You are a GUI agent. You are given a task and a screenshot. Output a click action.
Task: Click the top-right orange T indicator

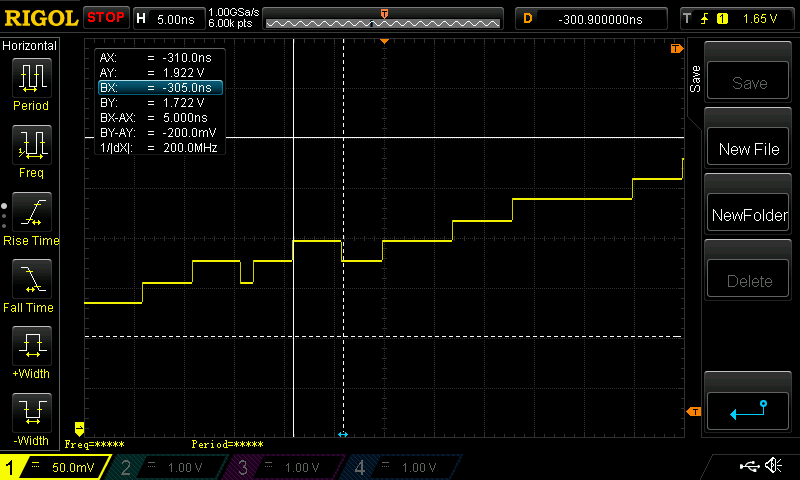pos(677,48)
